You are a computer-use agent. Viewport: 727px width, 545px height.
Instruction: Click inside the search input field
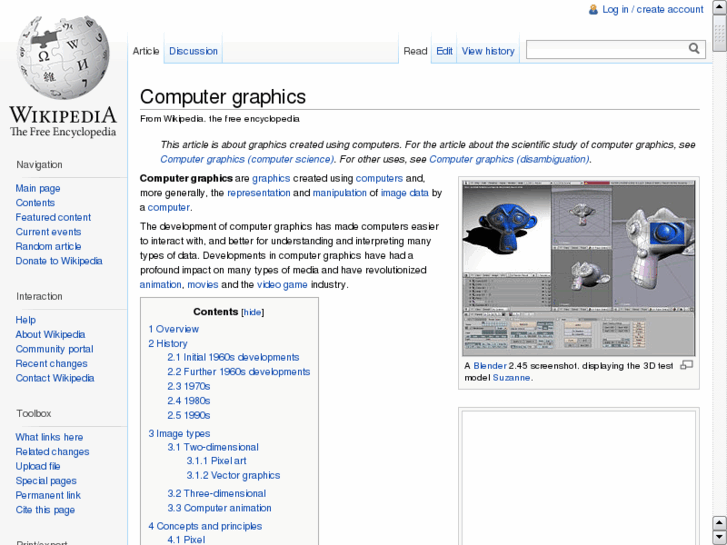(607, 49)
